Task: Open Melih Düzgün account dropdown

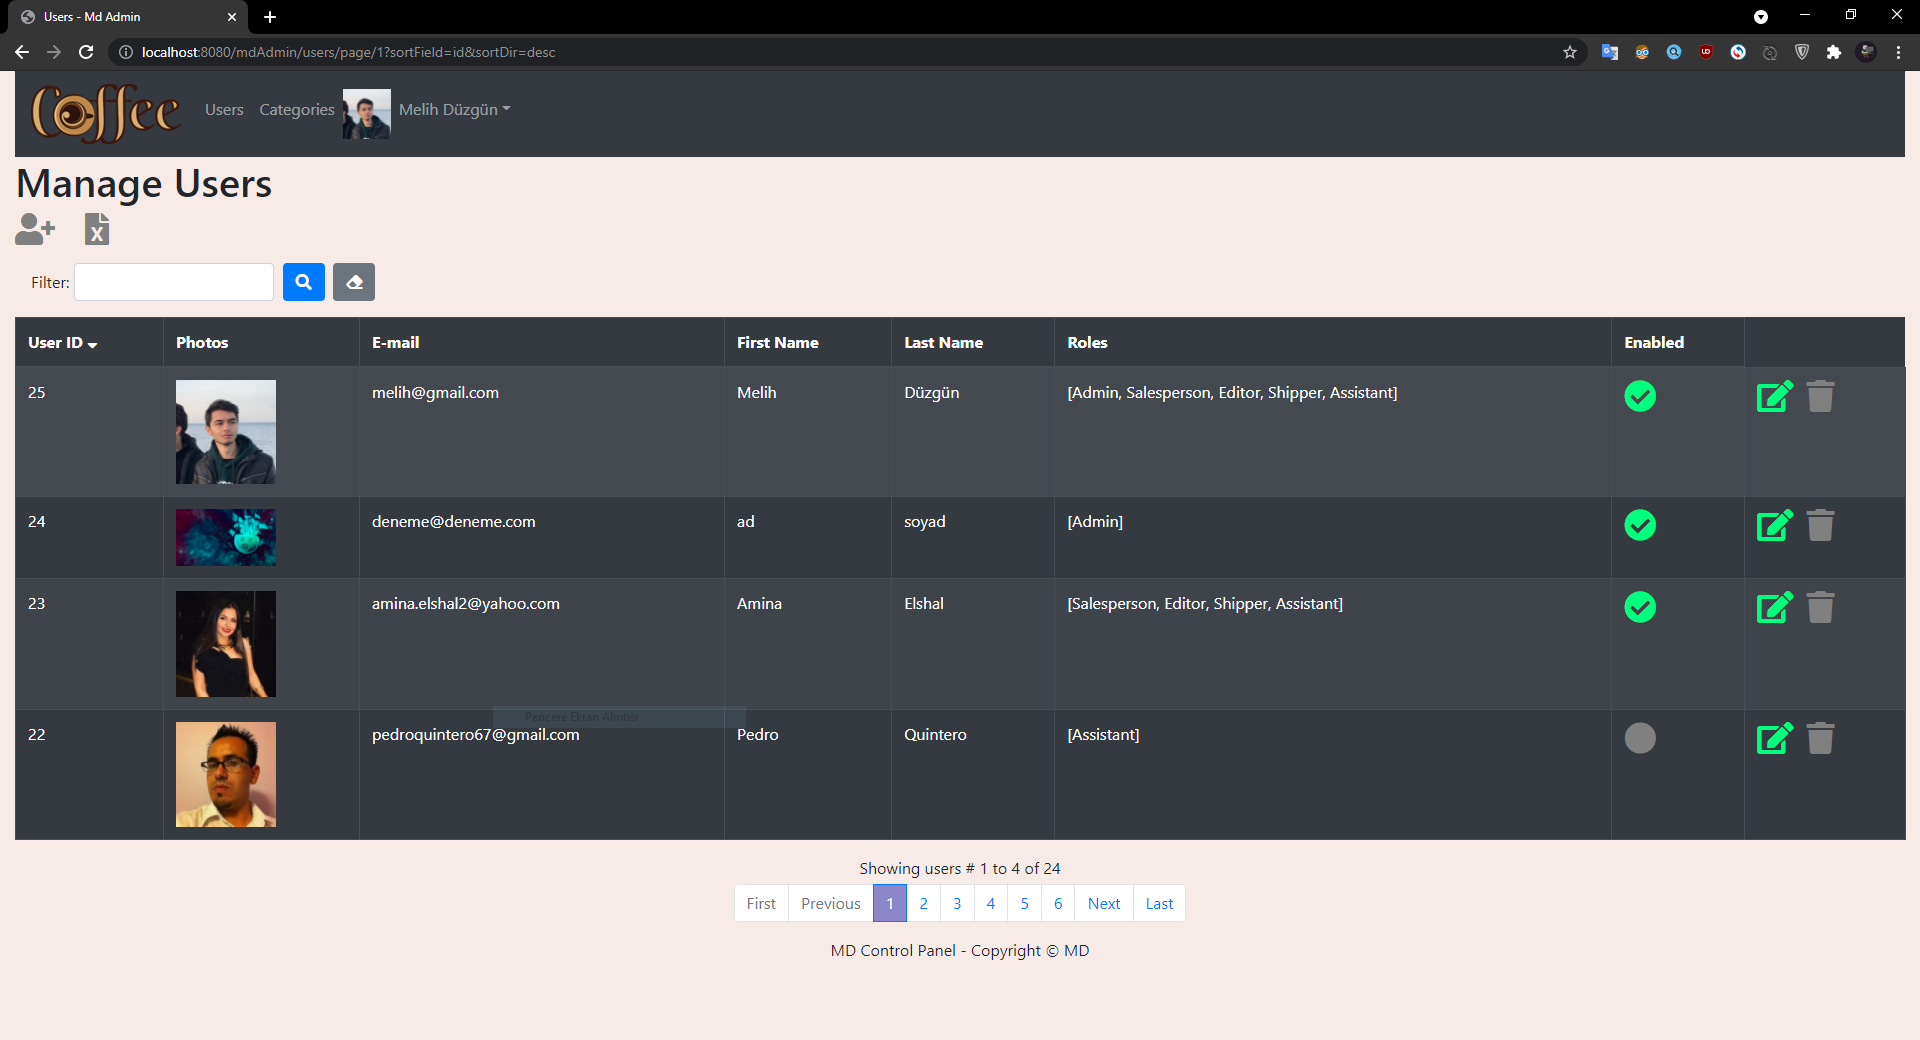Action: [x=454, y=110]
